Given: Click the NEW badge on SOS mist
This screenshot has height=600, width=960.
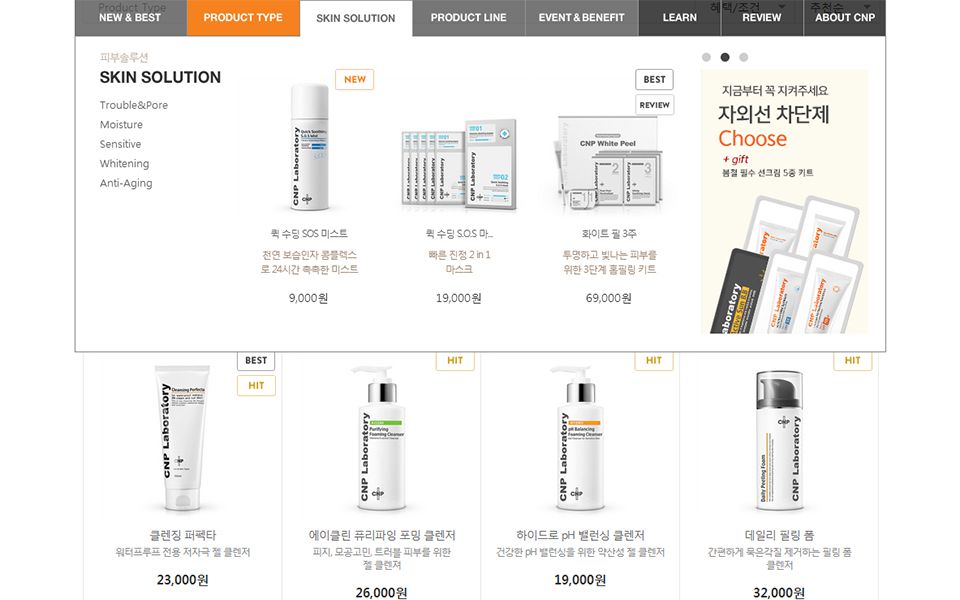Looking at the screenshot, I should tap(354, 80).
